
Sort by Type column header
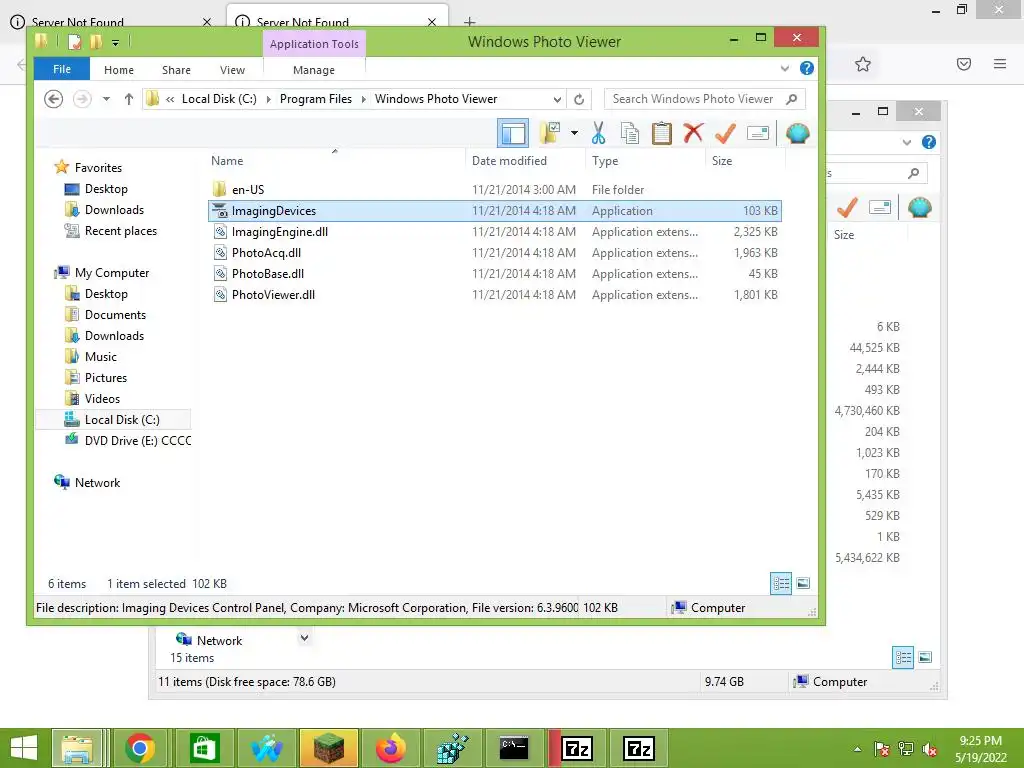click(605, 161)
